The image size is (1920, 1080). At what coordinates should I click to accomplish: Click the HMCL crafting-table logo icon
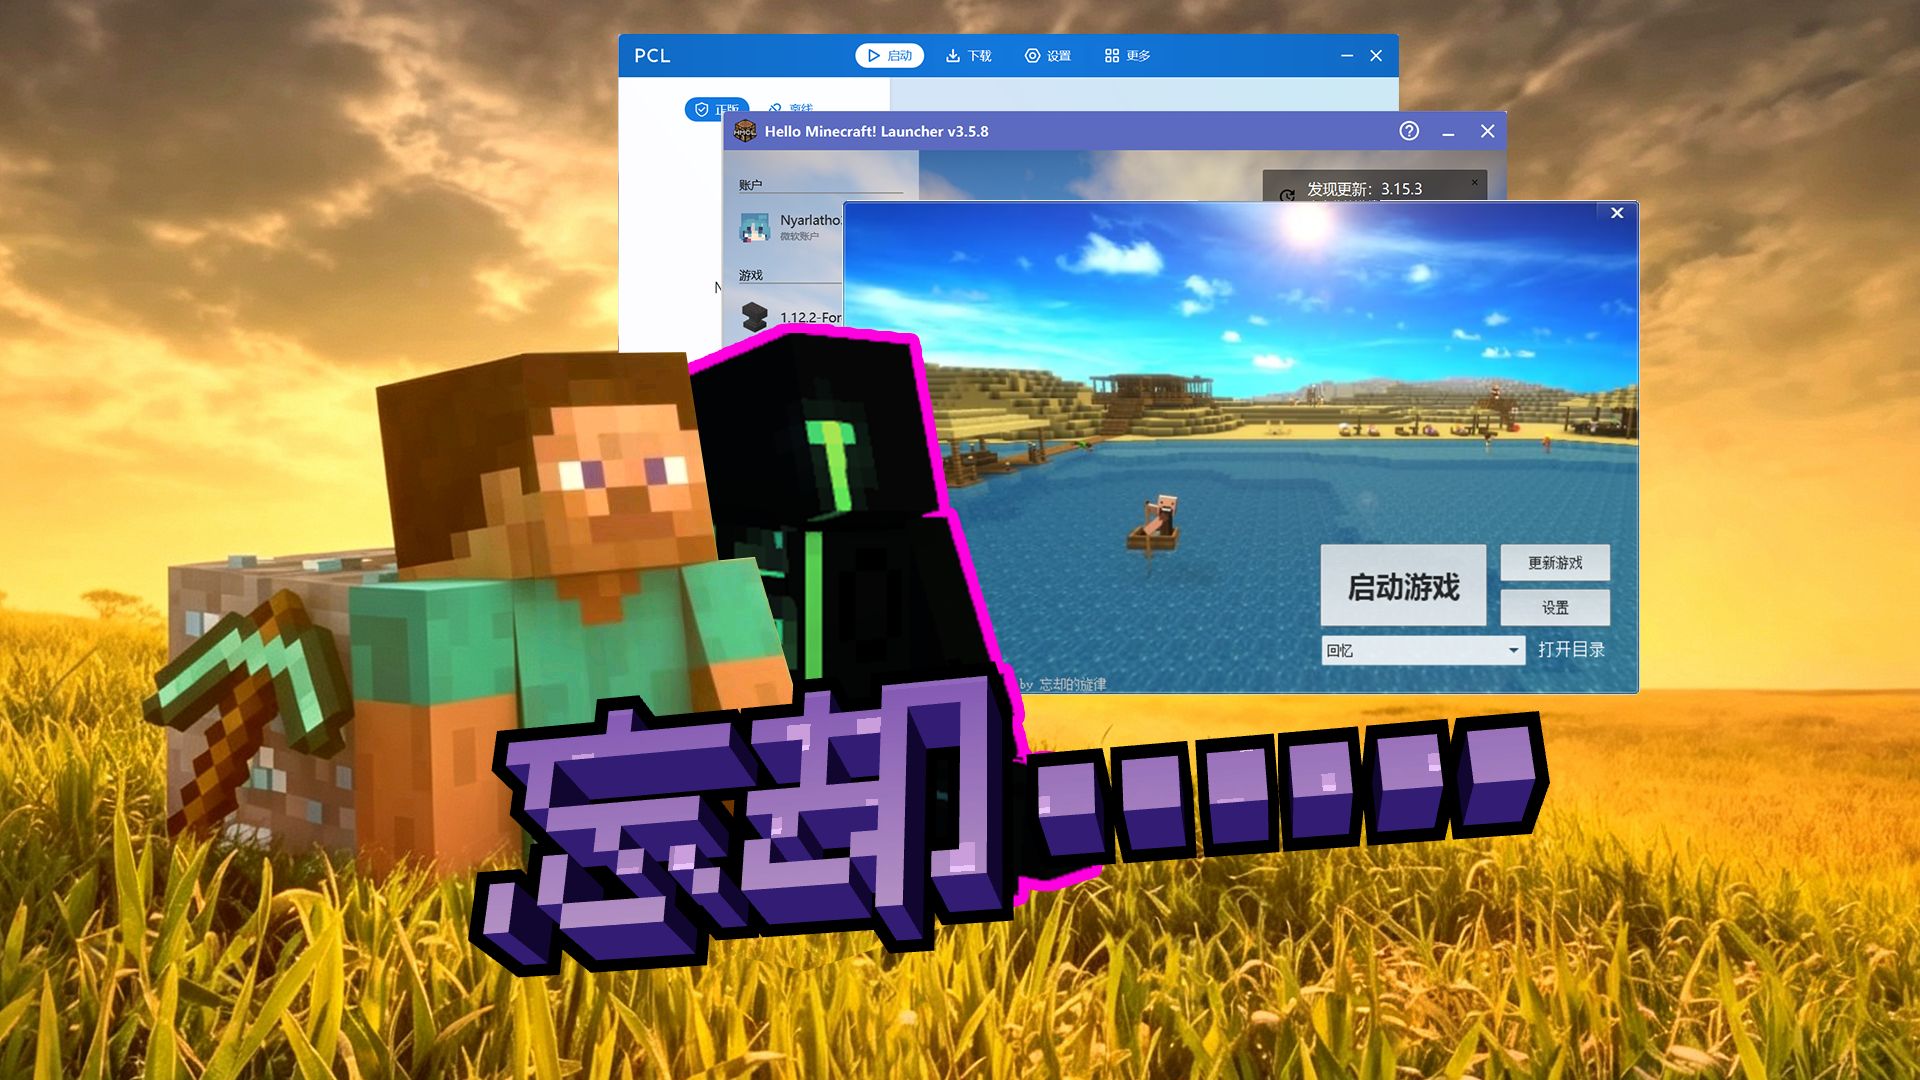click(x=745, y=131)
